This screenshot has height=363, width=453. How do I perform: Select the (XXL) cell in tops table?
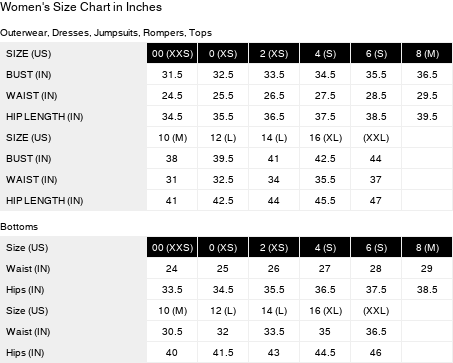tap(376, 137)
